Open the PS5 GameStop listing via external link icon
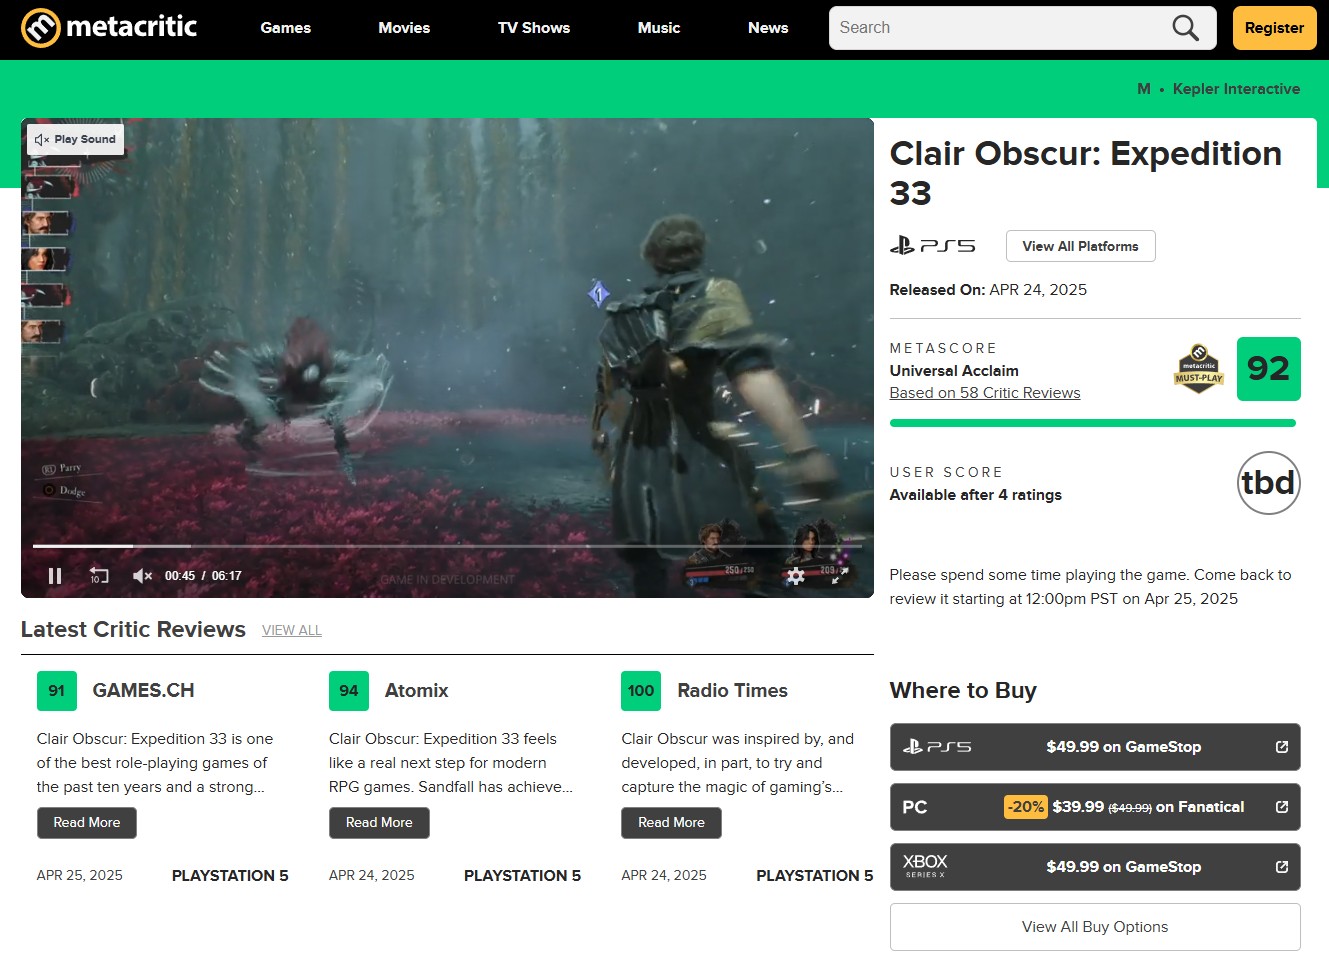 pyautogui.click(x=1281, y=746)
